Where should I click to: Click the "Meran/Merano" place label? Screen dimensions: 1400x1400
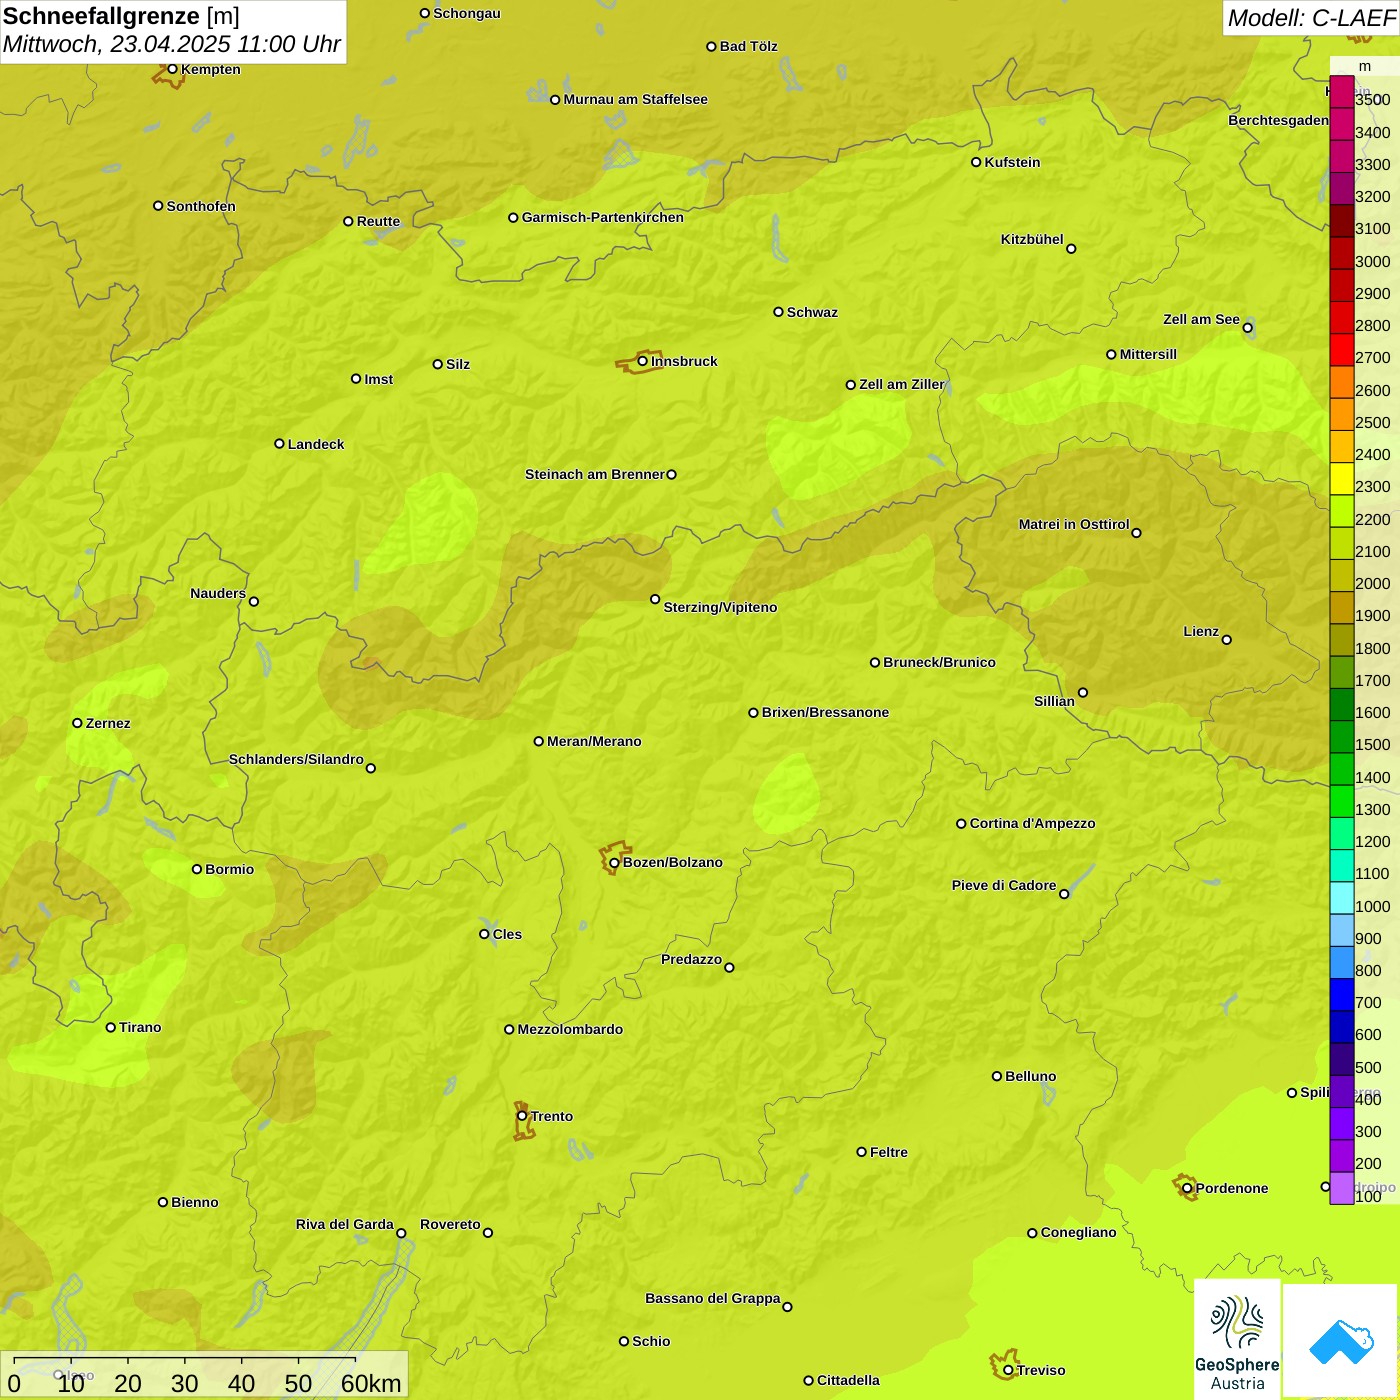(594, 741)
